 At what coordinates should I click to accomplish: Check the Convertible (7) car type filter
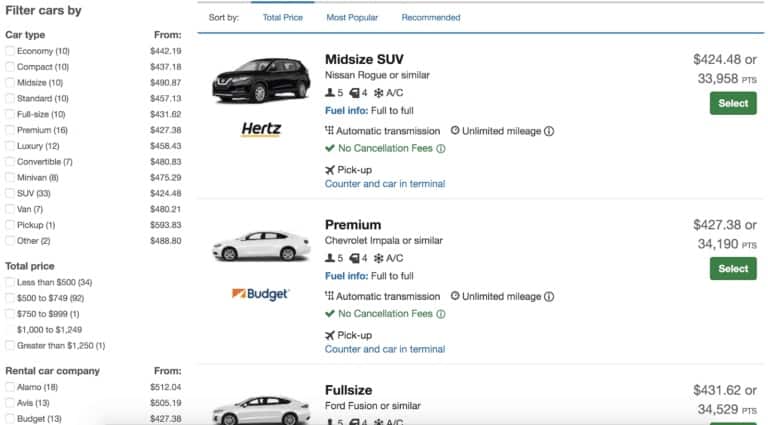[10, 162]
